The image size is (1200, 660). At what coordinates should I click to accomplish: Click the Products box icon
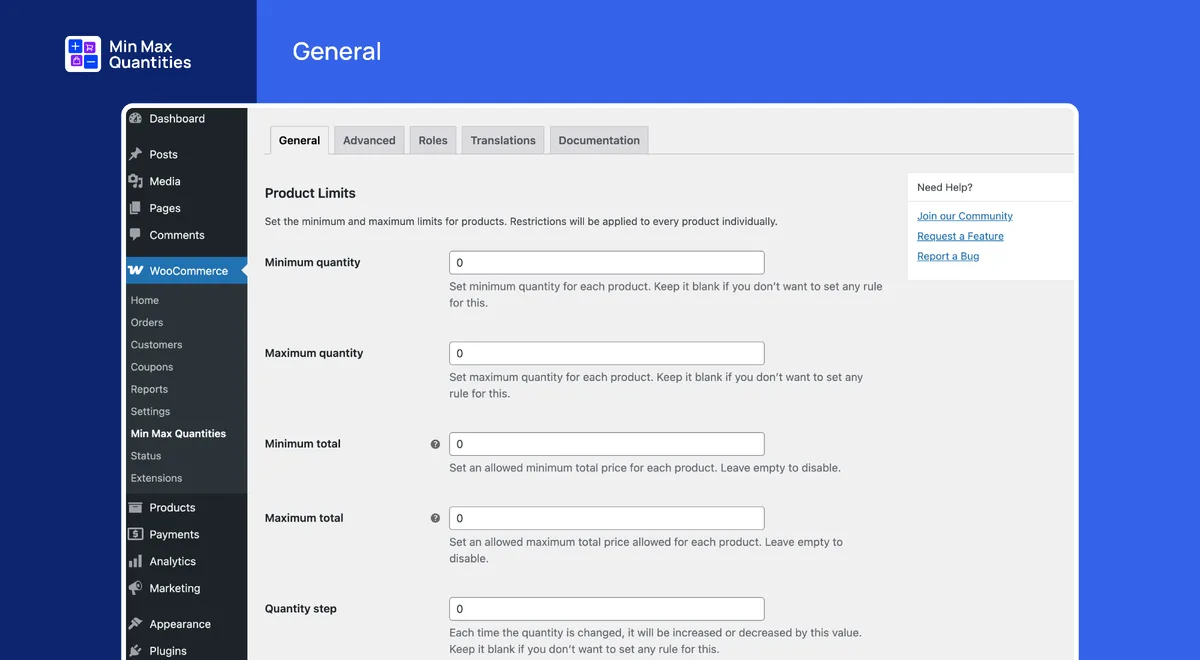point(136,507)
